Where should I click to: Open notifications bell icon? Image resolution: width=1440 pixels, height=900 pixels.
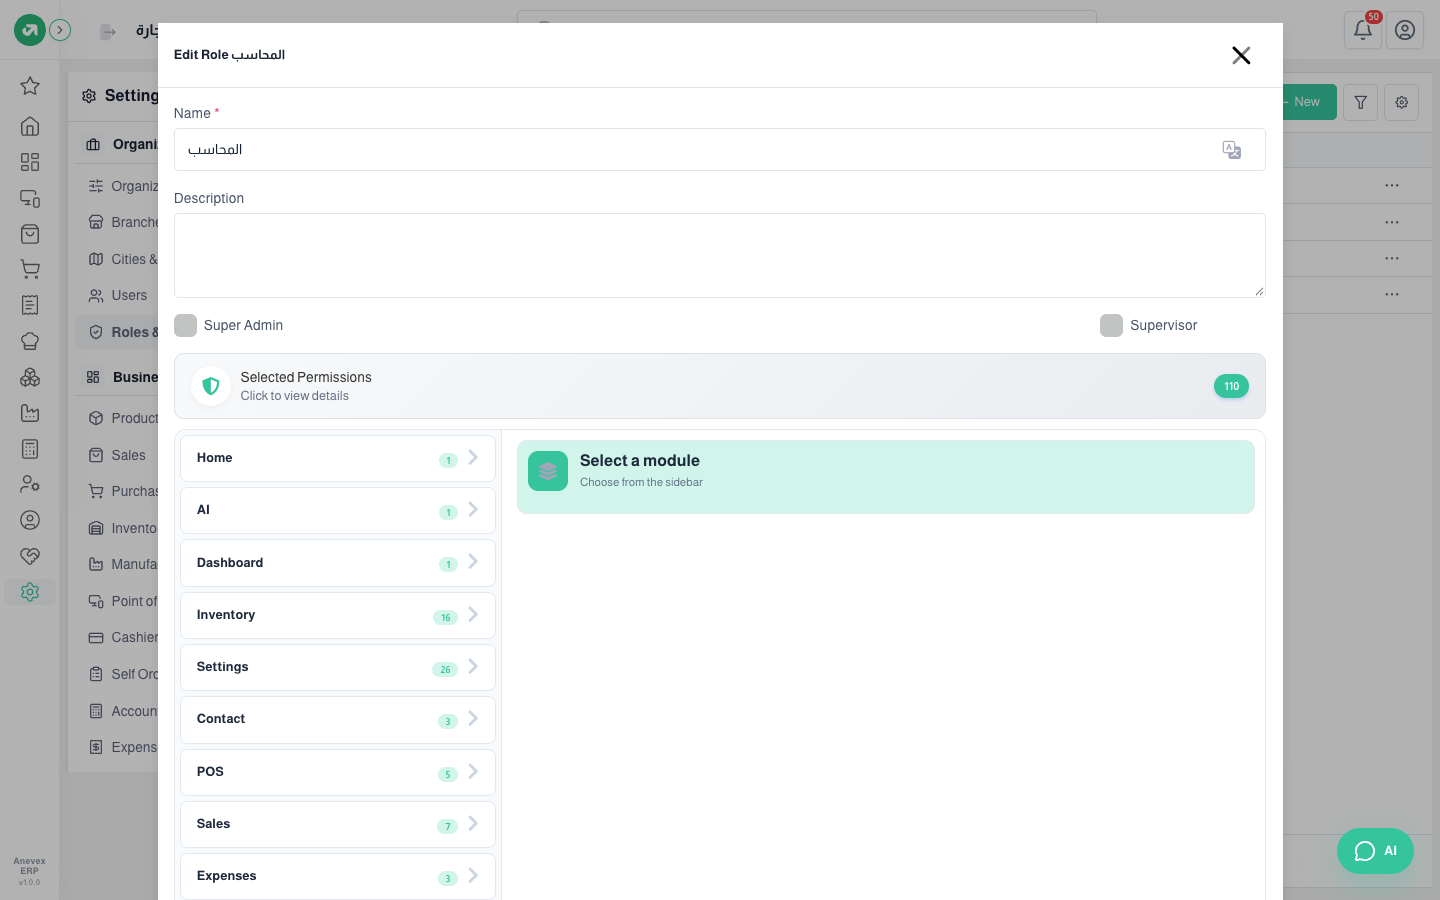[x=1362, y=30]
